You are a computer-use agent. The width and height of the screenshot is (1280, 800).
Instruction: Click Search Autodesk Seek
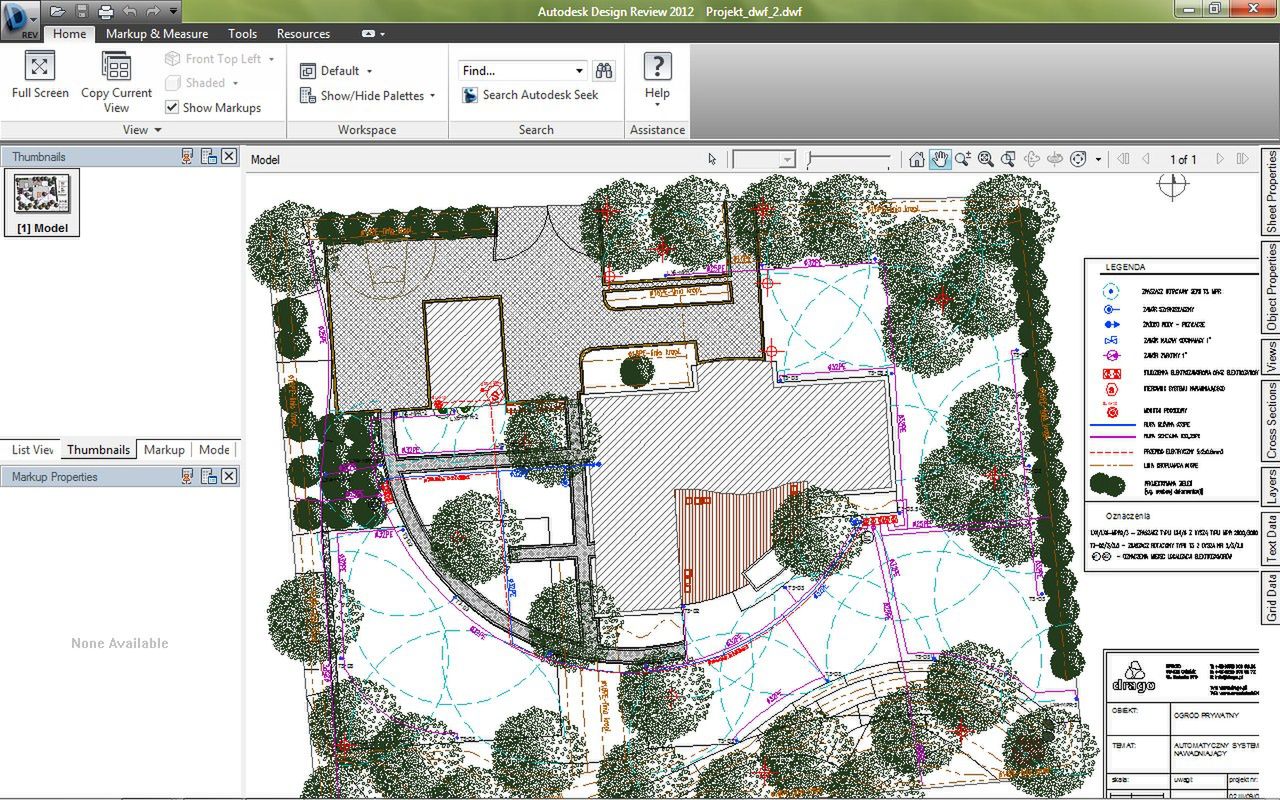(x=530, y=95)
